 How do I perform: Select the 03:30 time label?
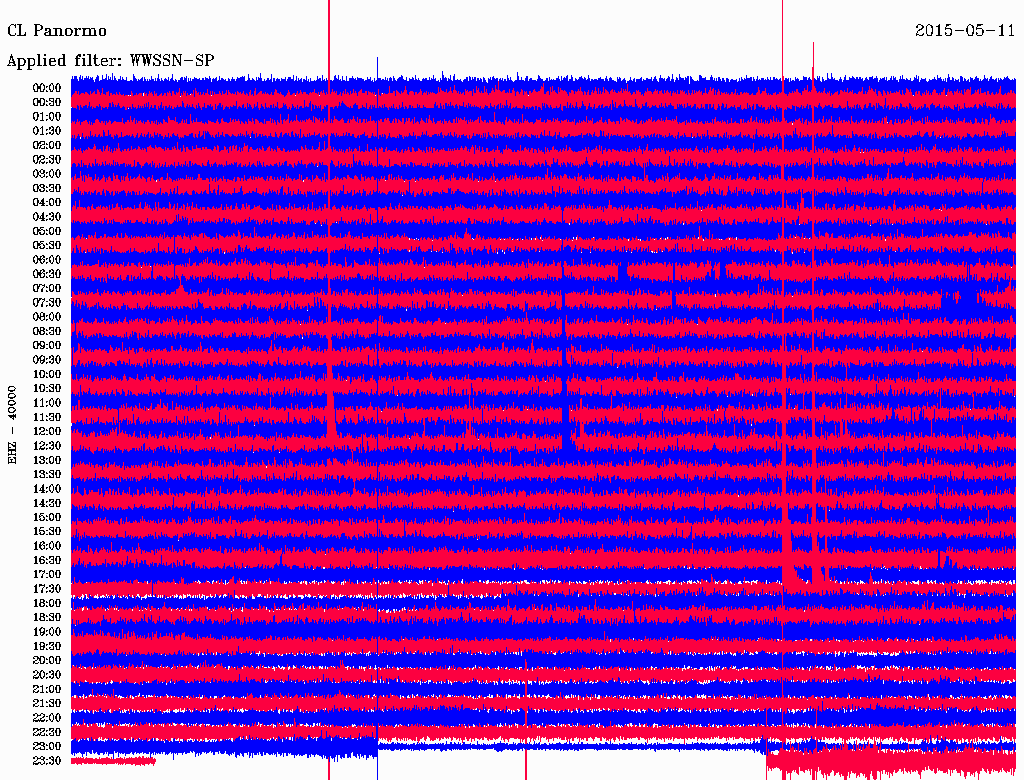tap(47, 188)
